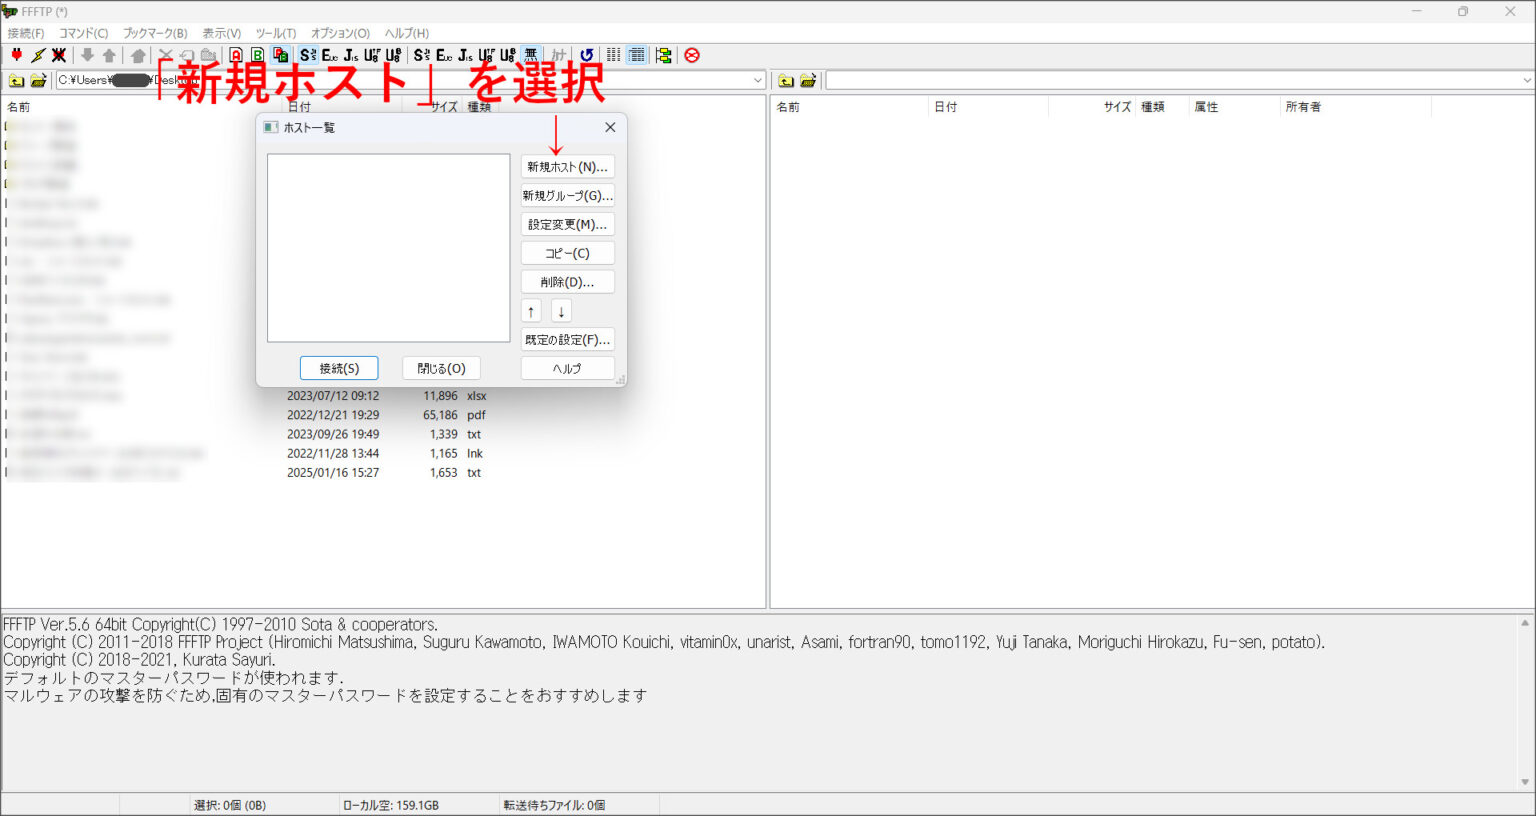Screen dimensions: 1536x816
Task: Toggle the 無 (no kanji conversion) mode
Action: [x=531, y=55]
